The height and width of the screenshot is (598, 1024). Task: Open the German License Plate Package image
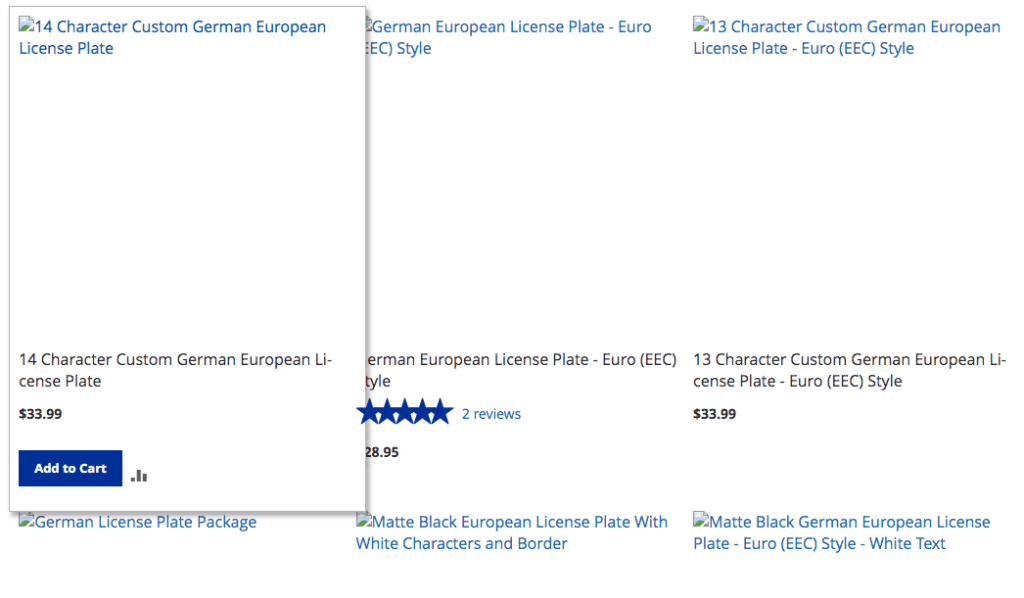tap(138, 522)
